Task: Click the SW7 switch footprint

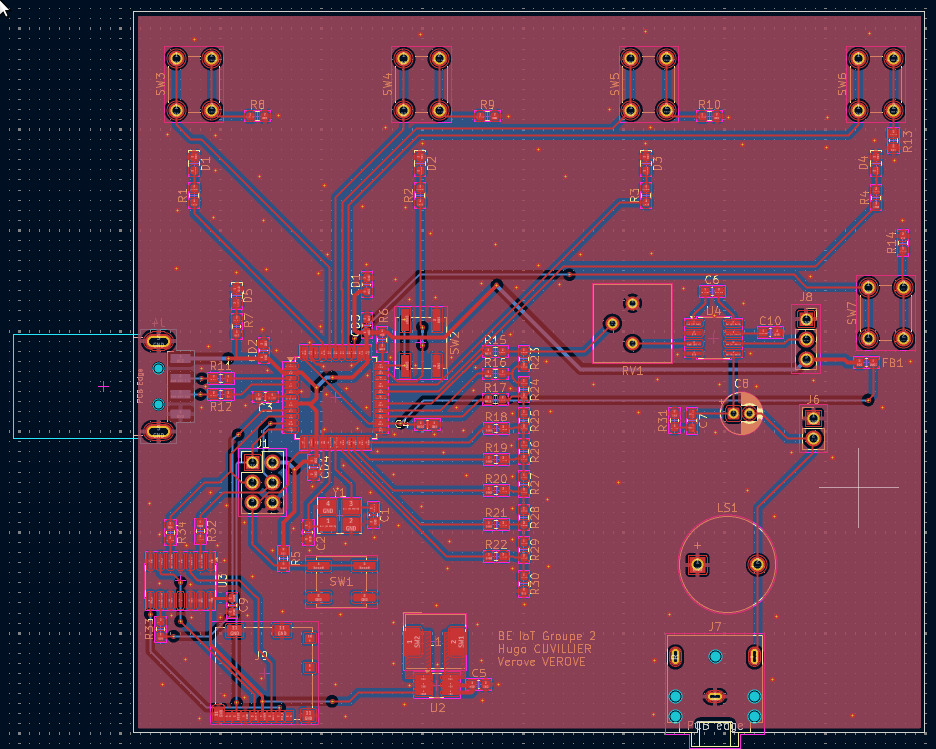Action: coord(885,312)
